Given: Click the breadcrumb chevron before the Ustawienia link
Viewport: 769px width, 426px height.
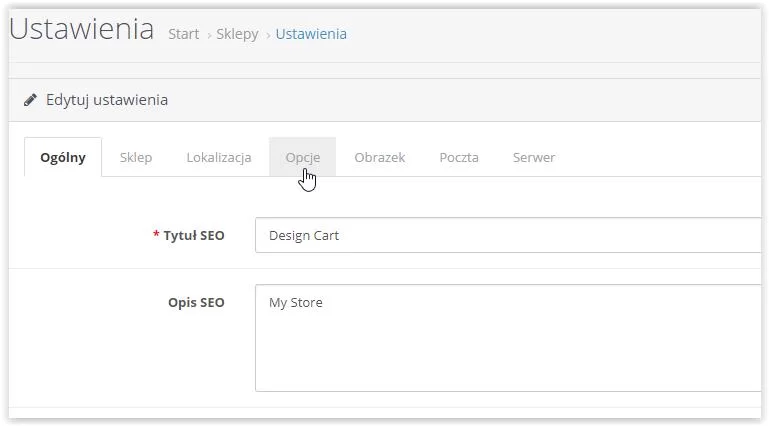Looking at the screenshot, I should pyautogui.click(x=268, y=35).
